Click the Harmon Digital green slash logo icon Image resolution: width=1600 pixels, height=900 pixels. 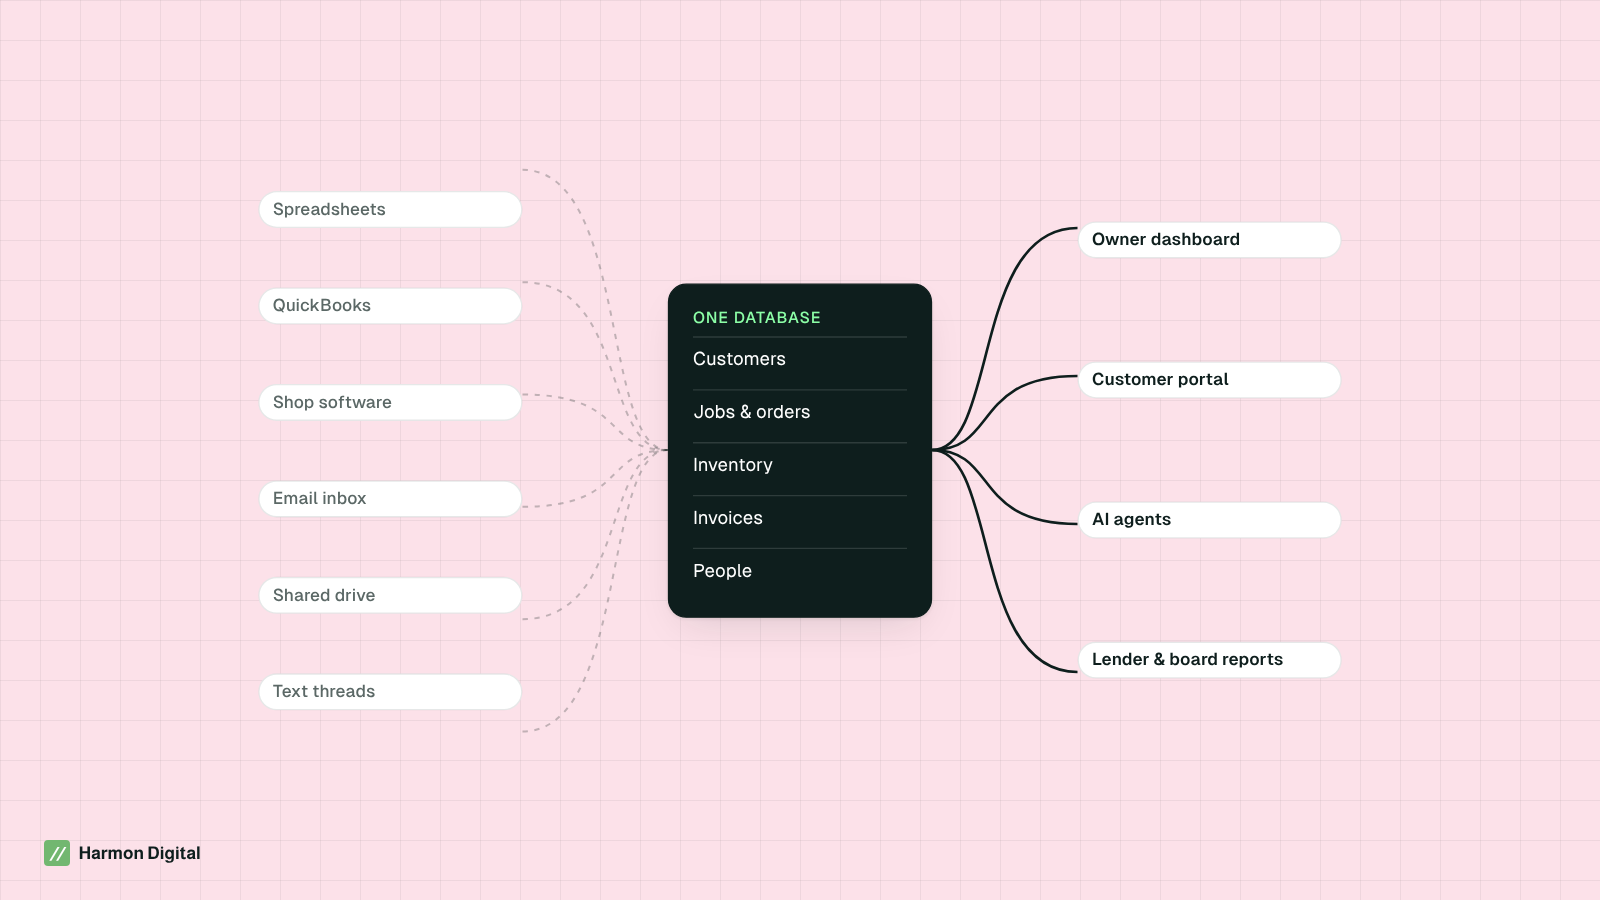57,853
